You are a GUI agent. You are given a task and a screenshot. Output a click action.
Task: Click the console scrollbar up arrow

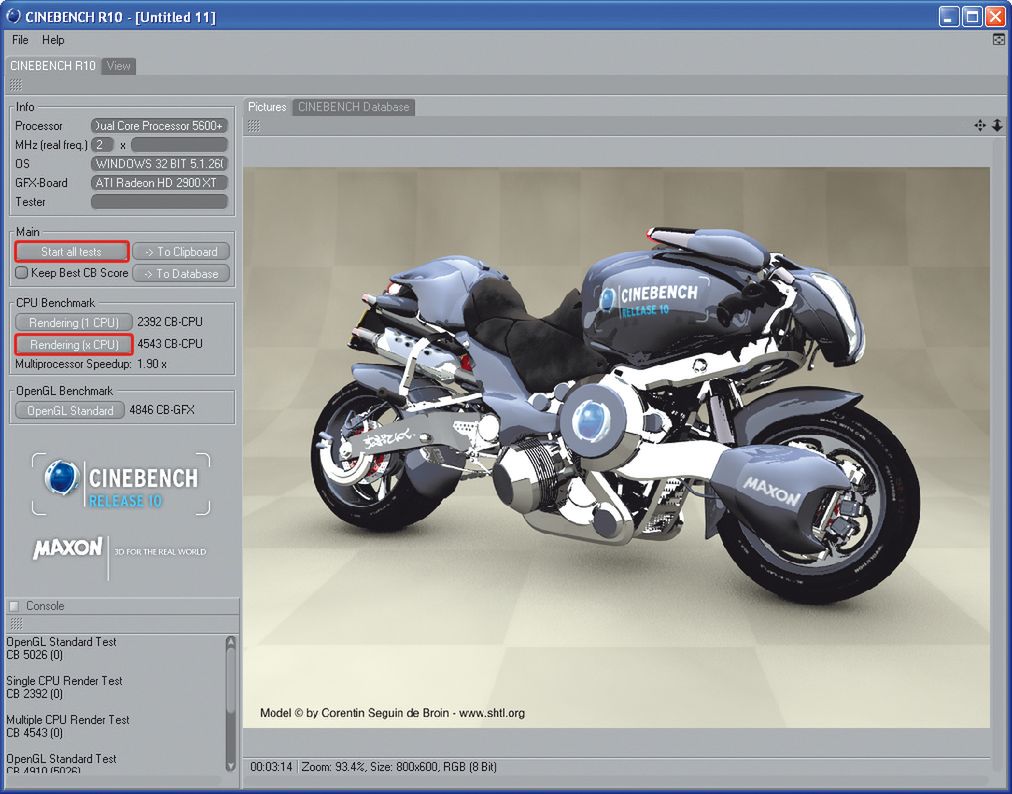pyautogui.click(x=231, y=642)
